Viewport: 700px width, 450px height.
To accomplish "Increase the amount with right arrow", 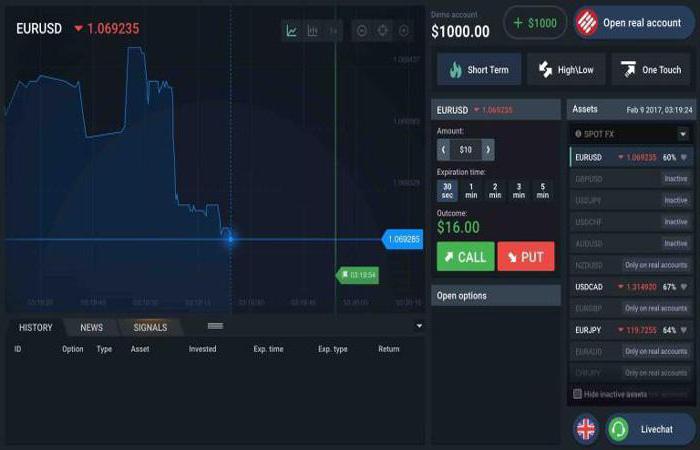I will pyautogui.click(x=488, y=150).
